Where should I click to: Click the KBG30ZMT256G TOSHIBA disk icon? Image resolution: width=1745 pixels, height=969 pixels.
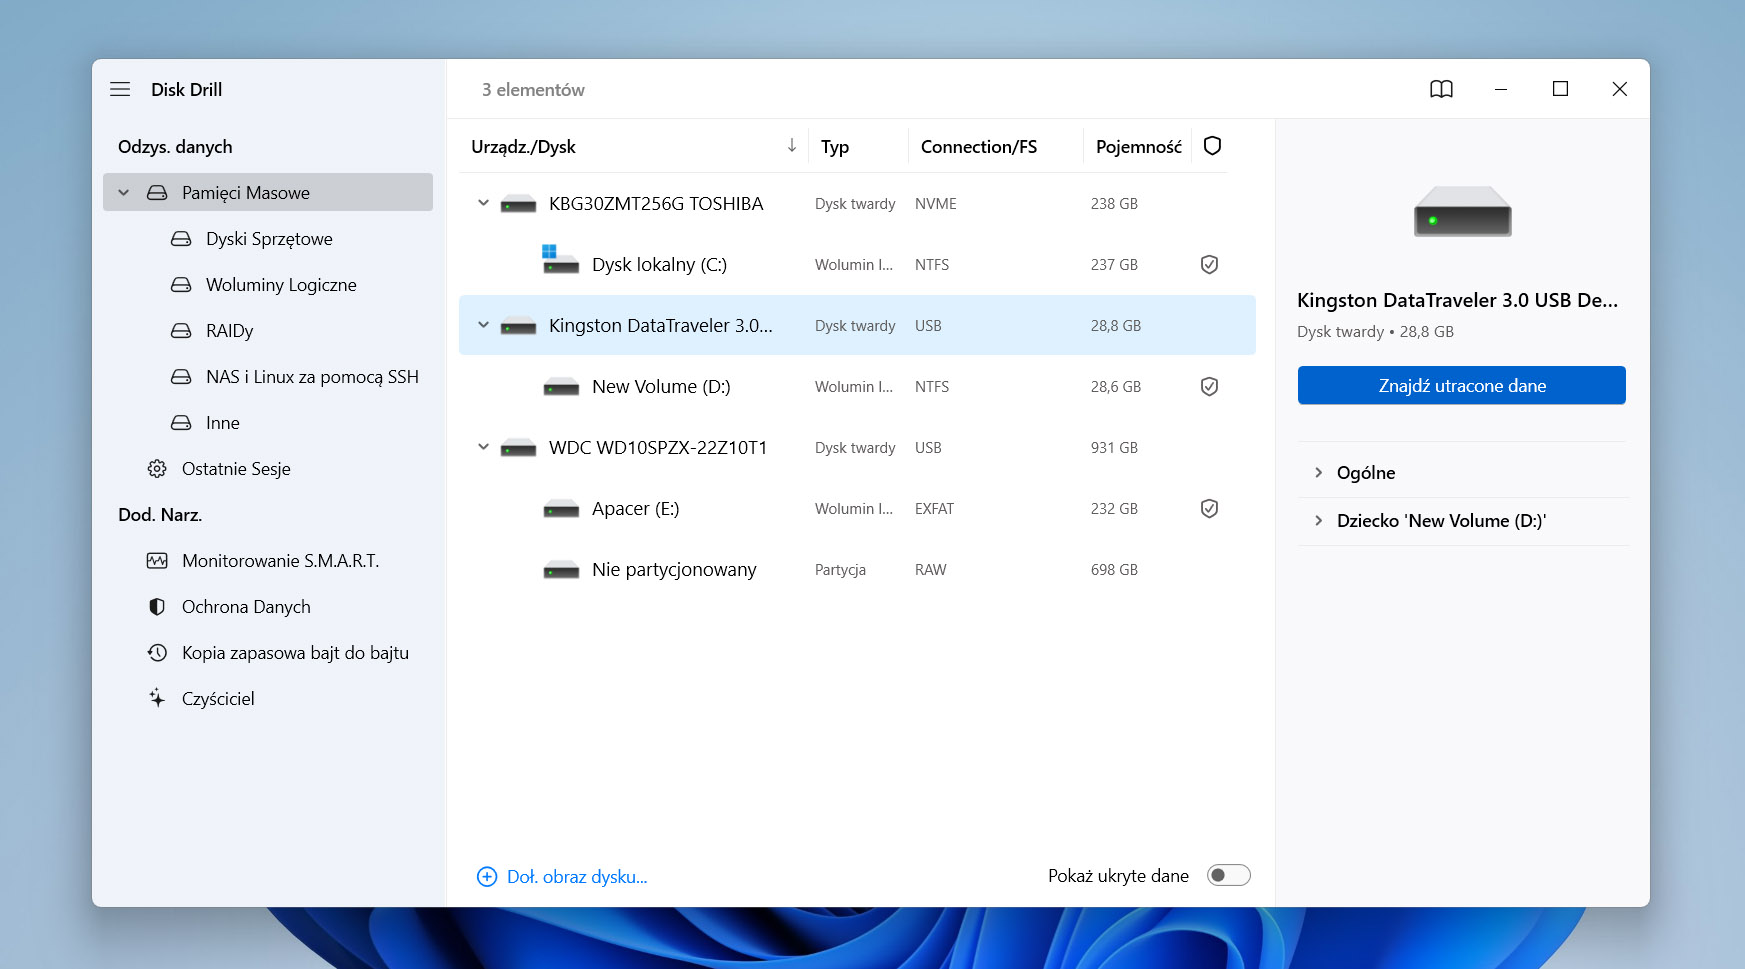click(518, 204)
